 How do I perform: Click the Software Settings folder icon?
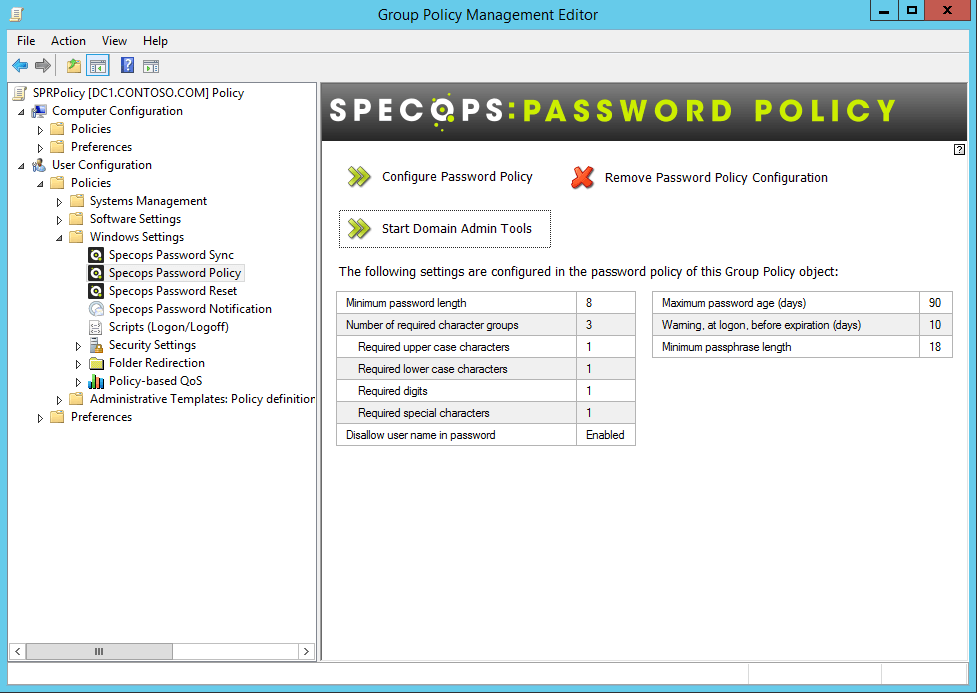point(77,219)
